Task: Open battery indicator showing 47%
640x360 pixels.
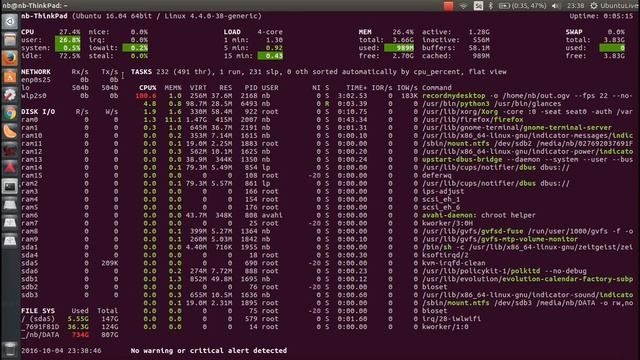Action: (522, 6)
